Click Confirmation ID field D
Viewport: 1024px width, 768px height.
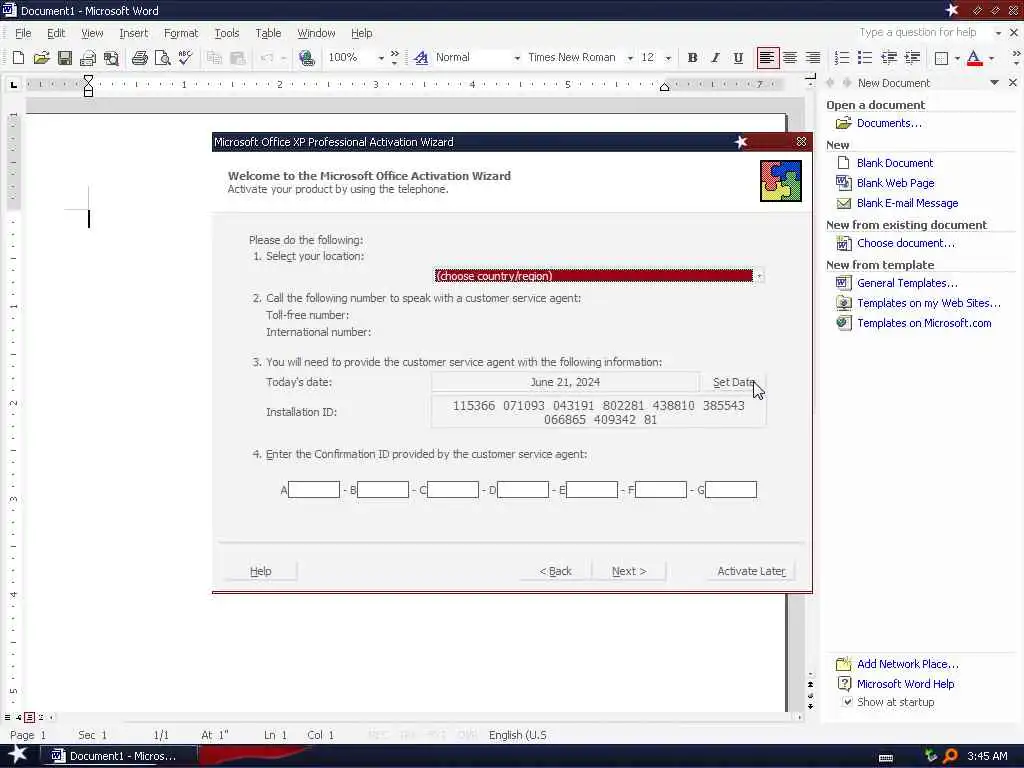coord(522,490)
